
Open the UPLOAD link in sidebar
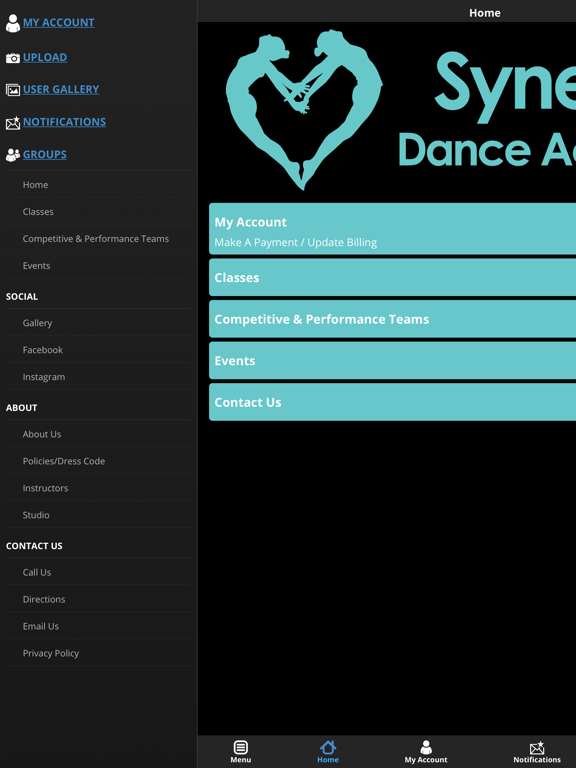coord(45,57)
